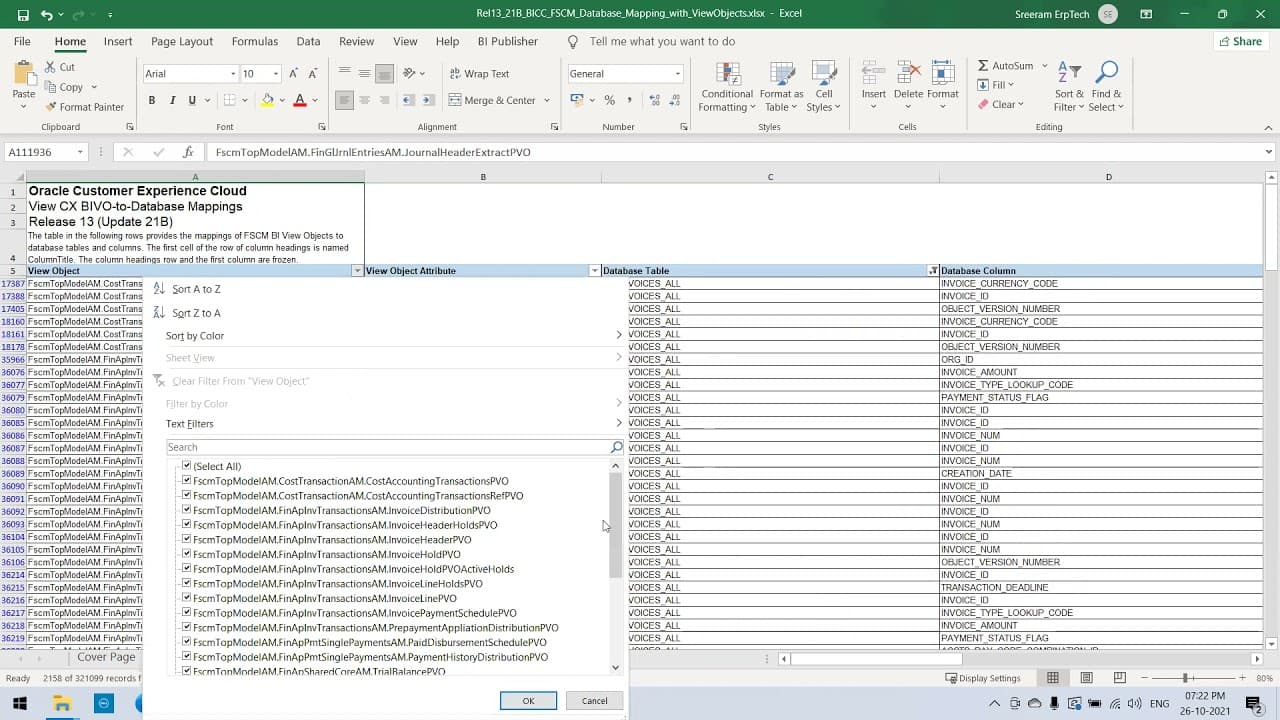The image size is (1280, 720).
Task: Open Format as Table gallery
Action: click(781, 86)
